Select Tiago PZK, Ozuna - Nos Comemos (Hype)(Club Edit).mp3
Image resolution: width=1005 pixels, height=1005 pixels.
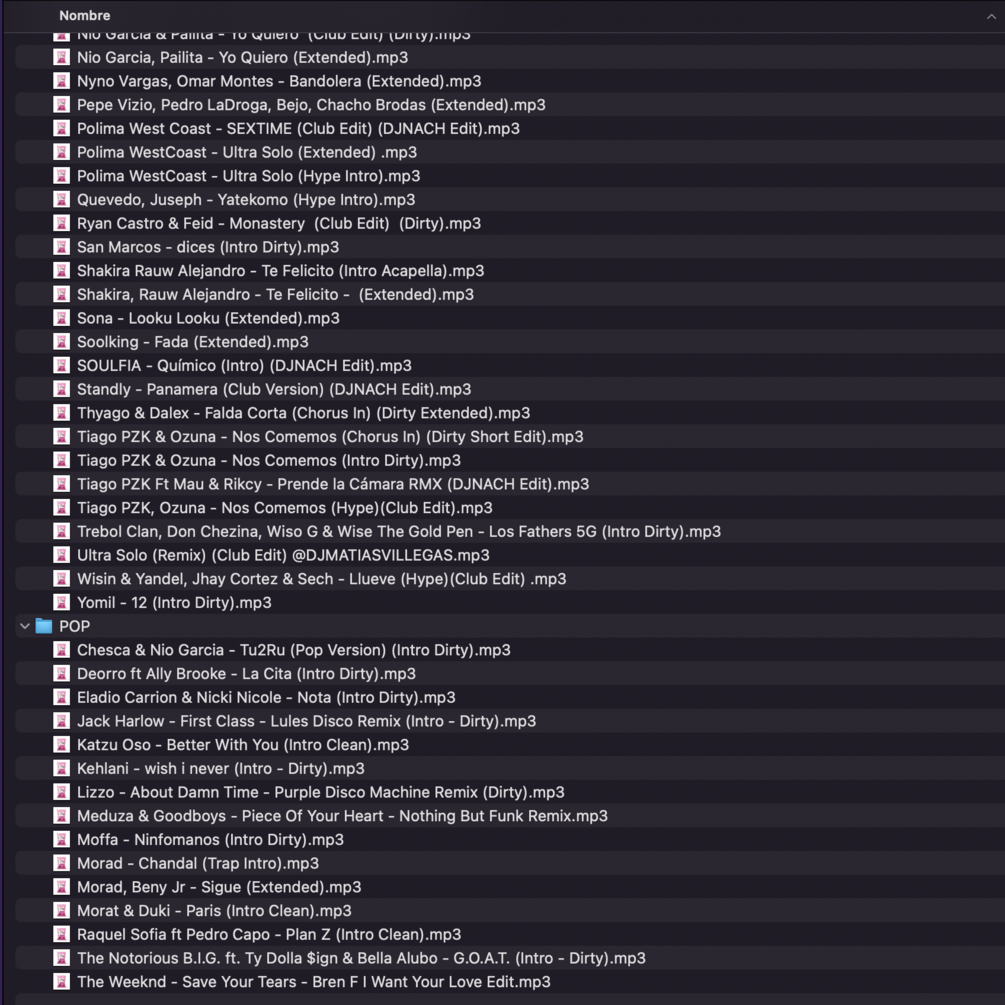pos(285,508)
